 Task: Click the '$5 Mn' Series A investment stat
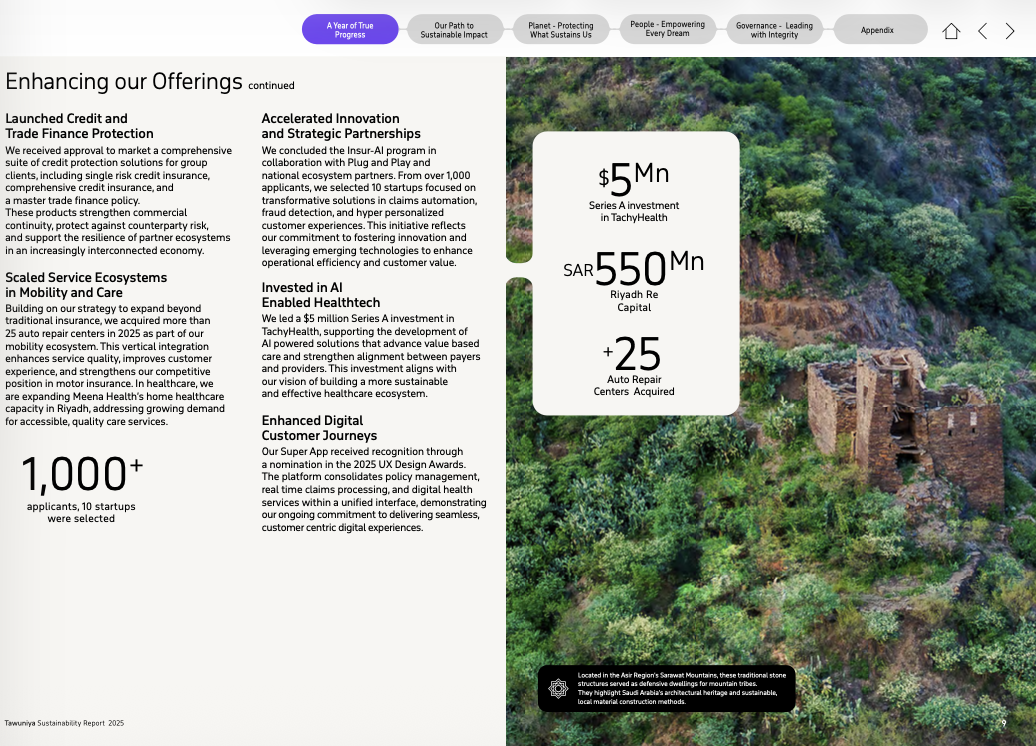pyautogui.click(x=634, y=192)
